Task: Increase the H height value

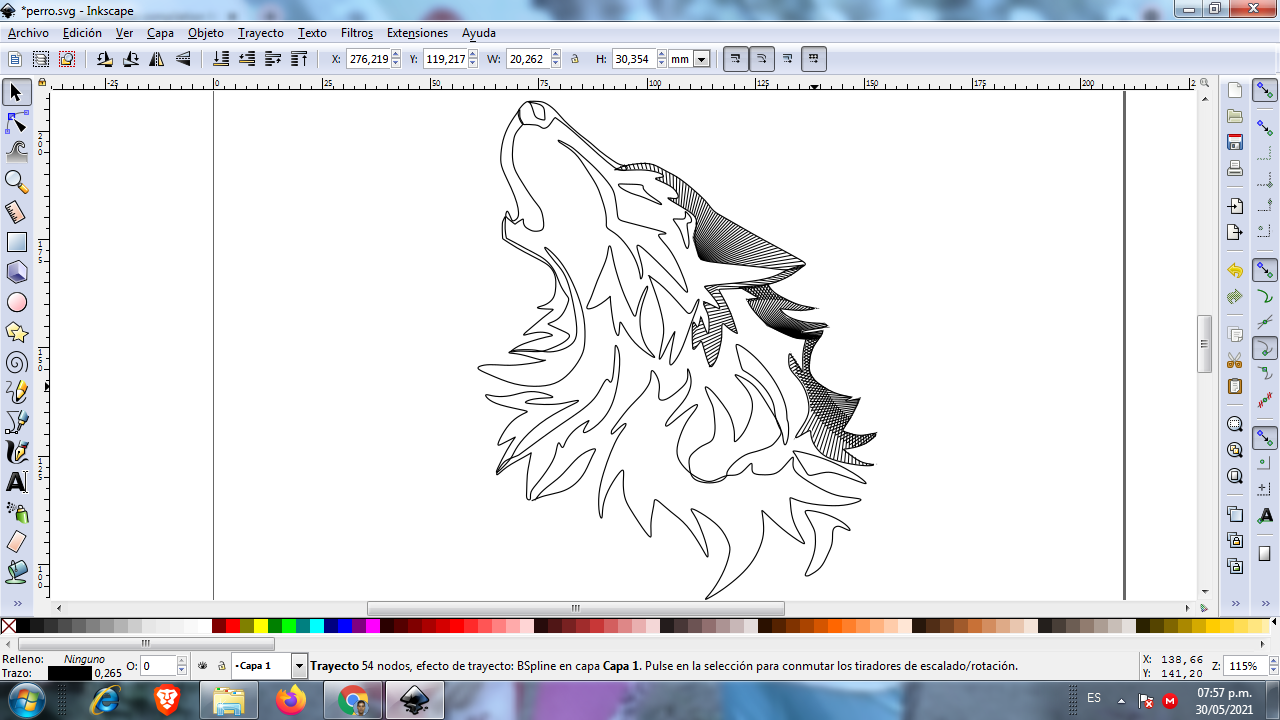Action: point(662,55)
